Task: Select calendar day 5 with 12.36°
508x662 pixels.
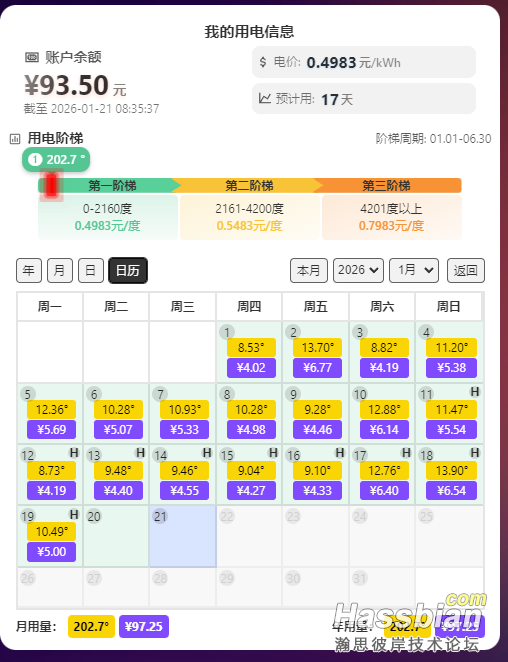Action: click(x=50, y=414)
